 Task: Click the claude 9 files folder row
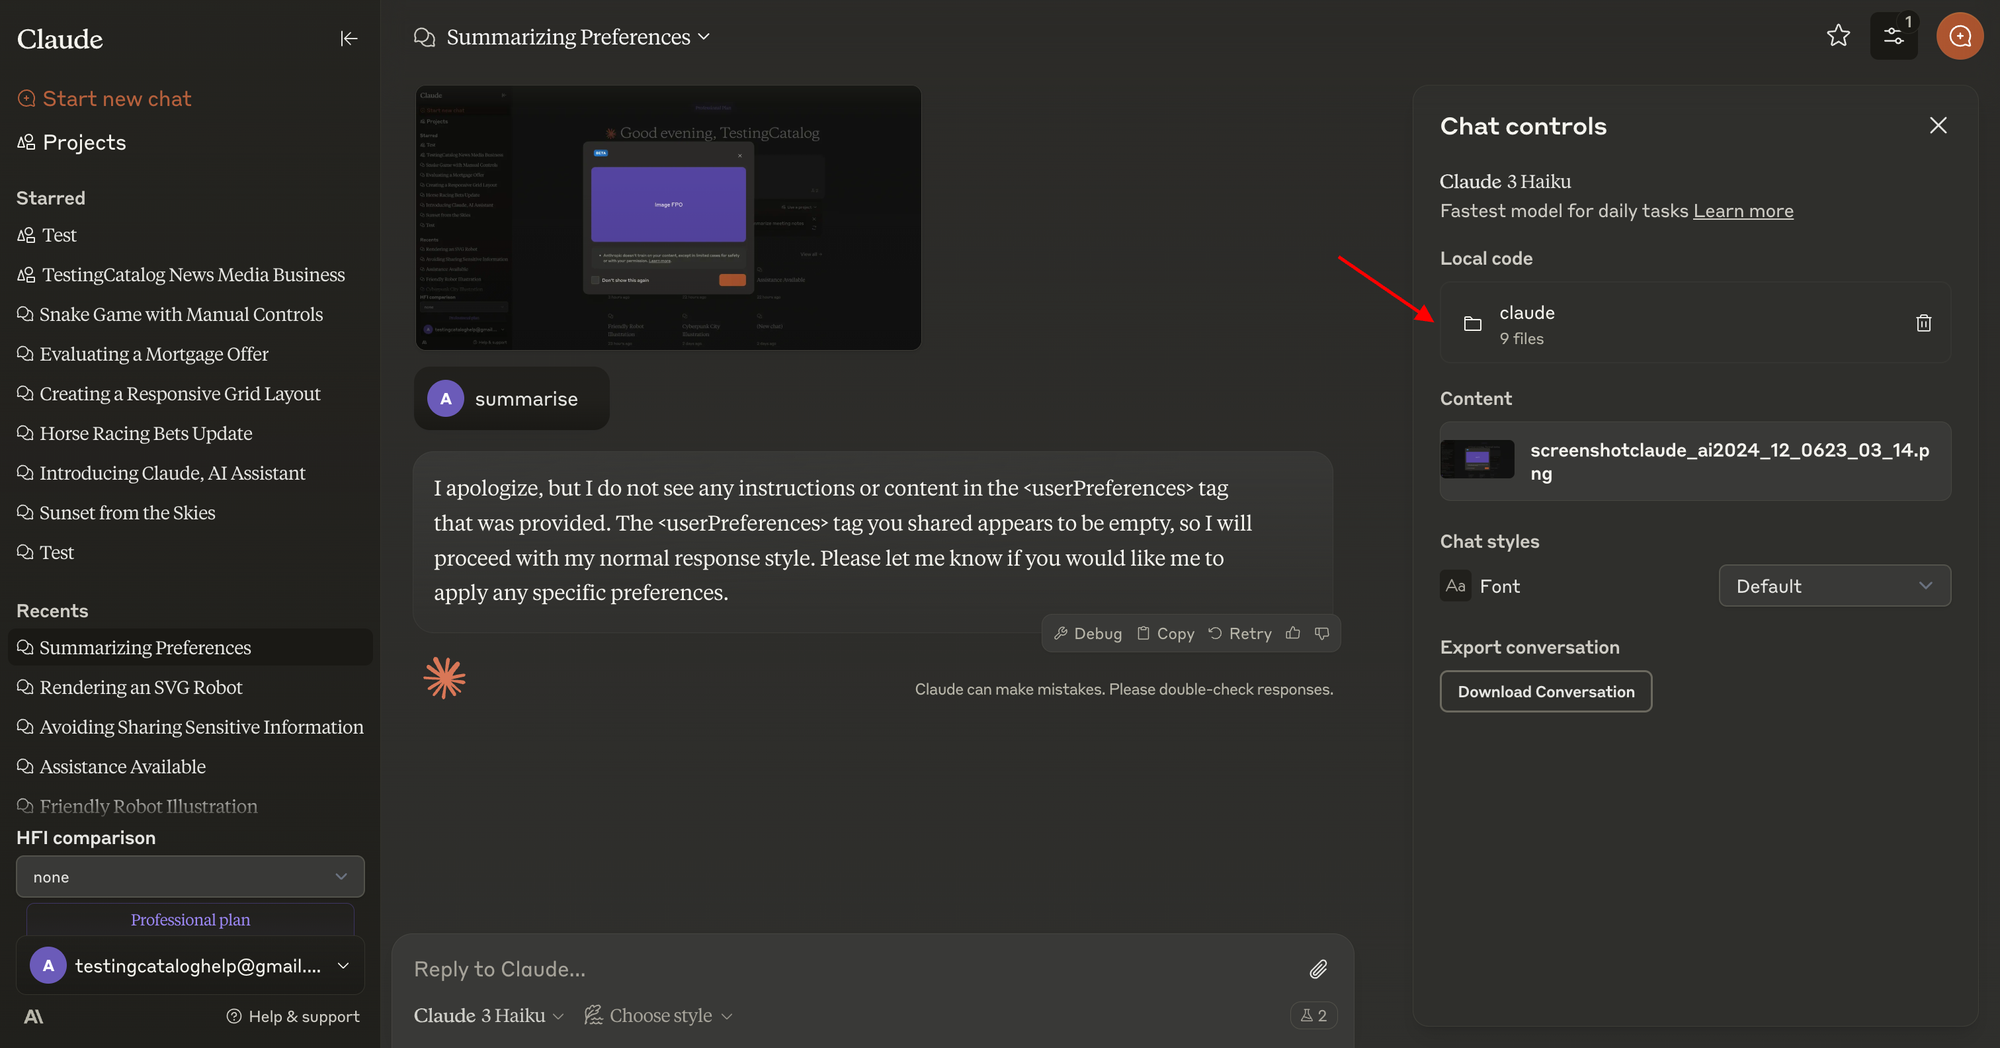(1695, 323)
